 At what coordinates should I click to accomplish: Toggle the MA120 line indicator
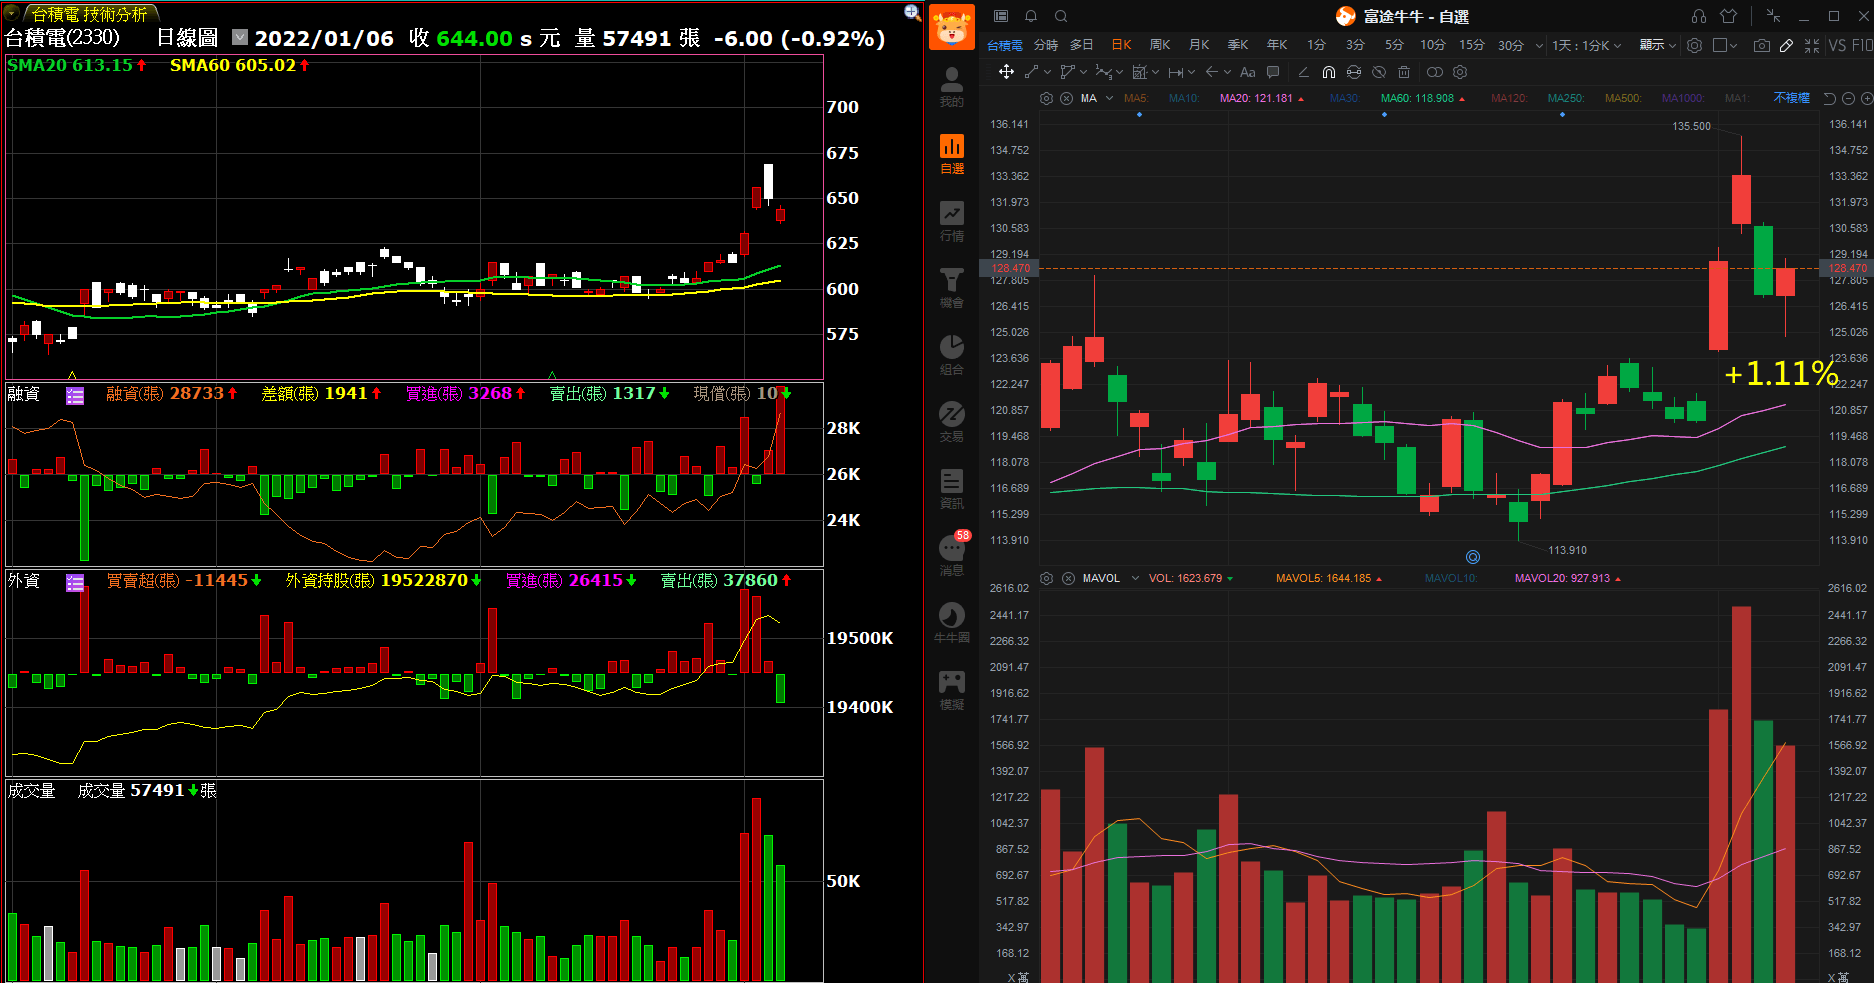point(1509,98)
